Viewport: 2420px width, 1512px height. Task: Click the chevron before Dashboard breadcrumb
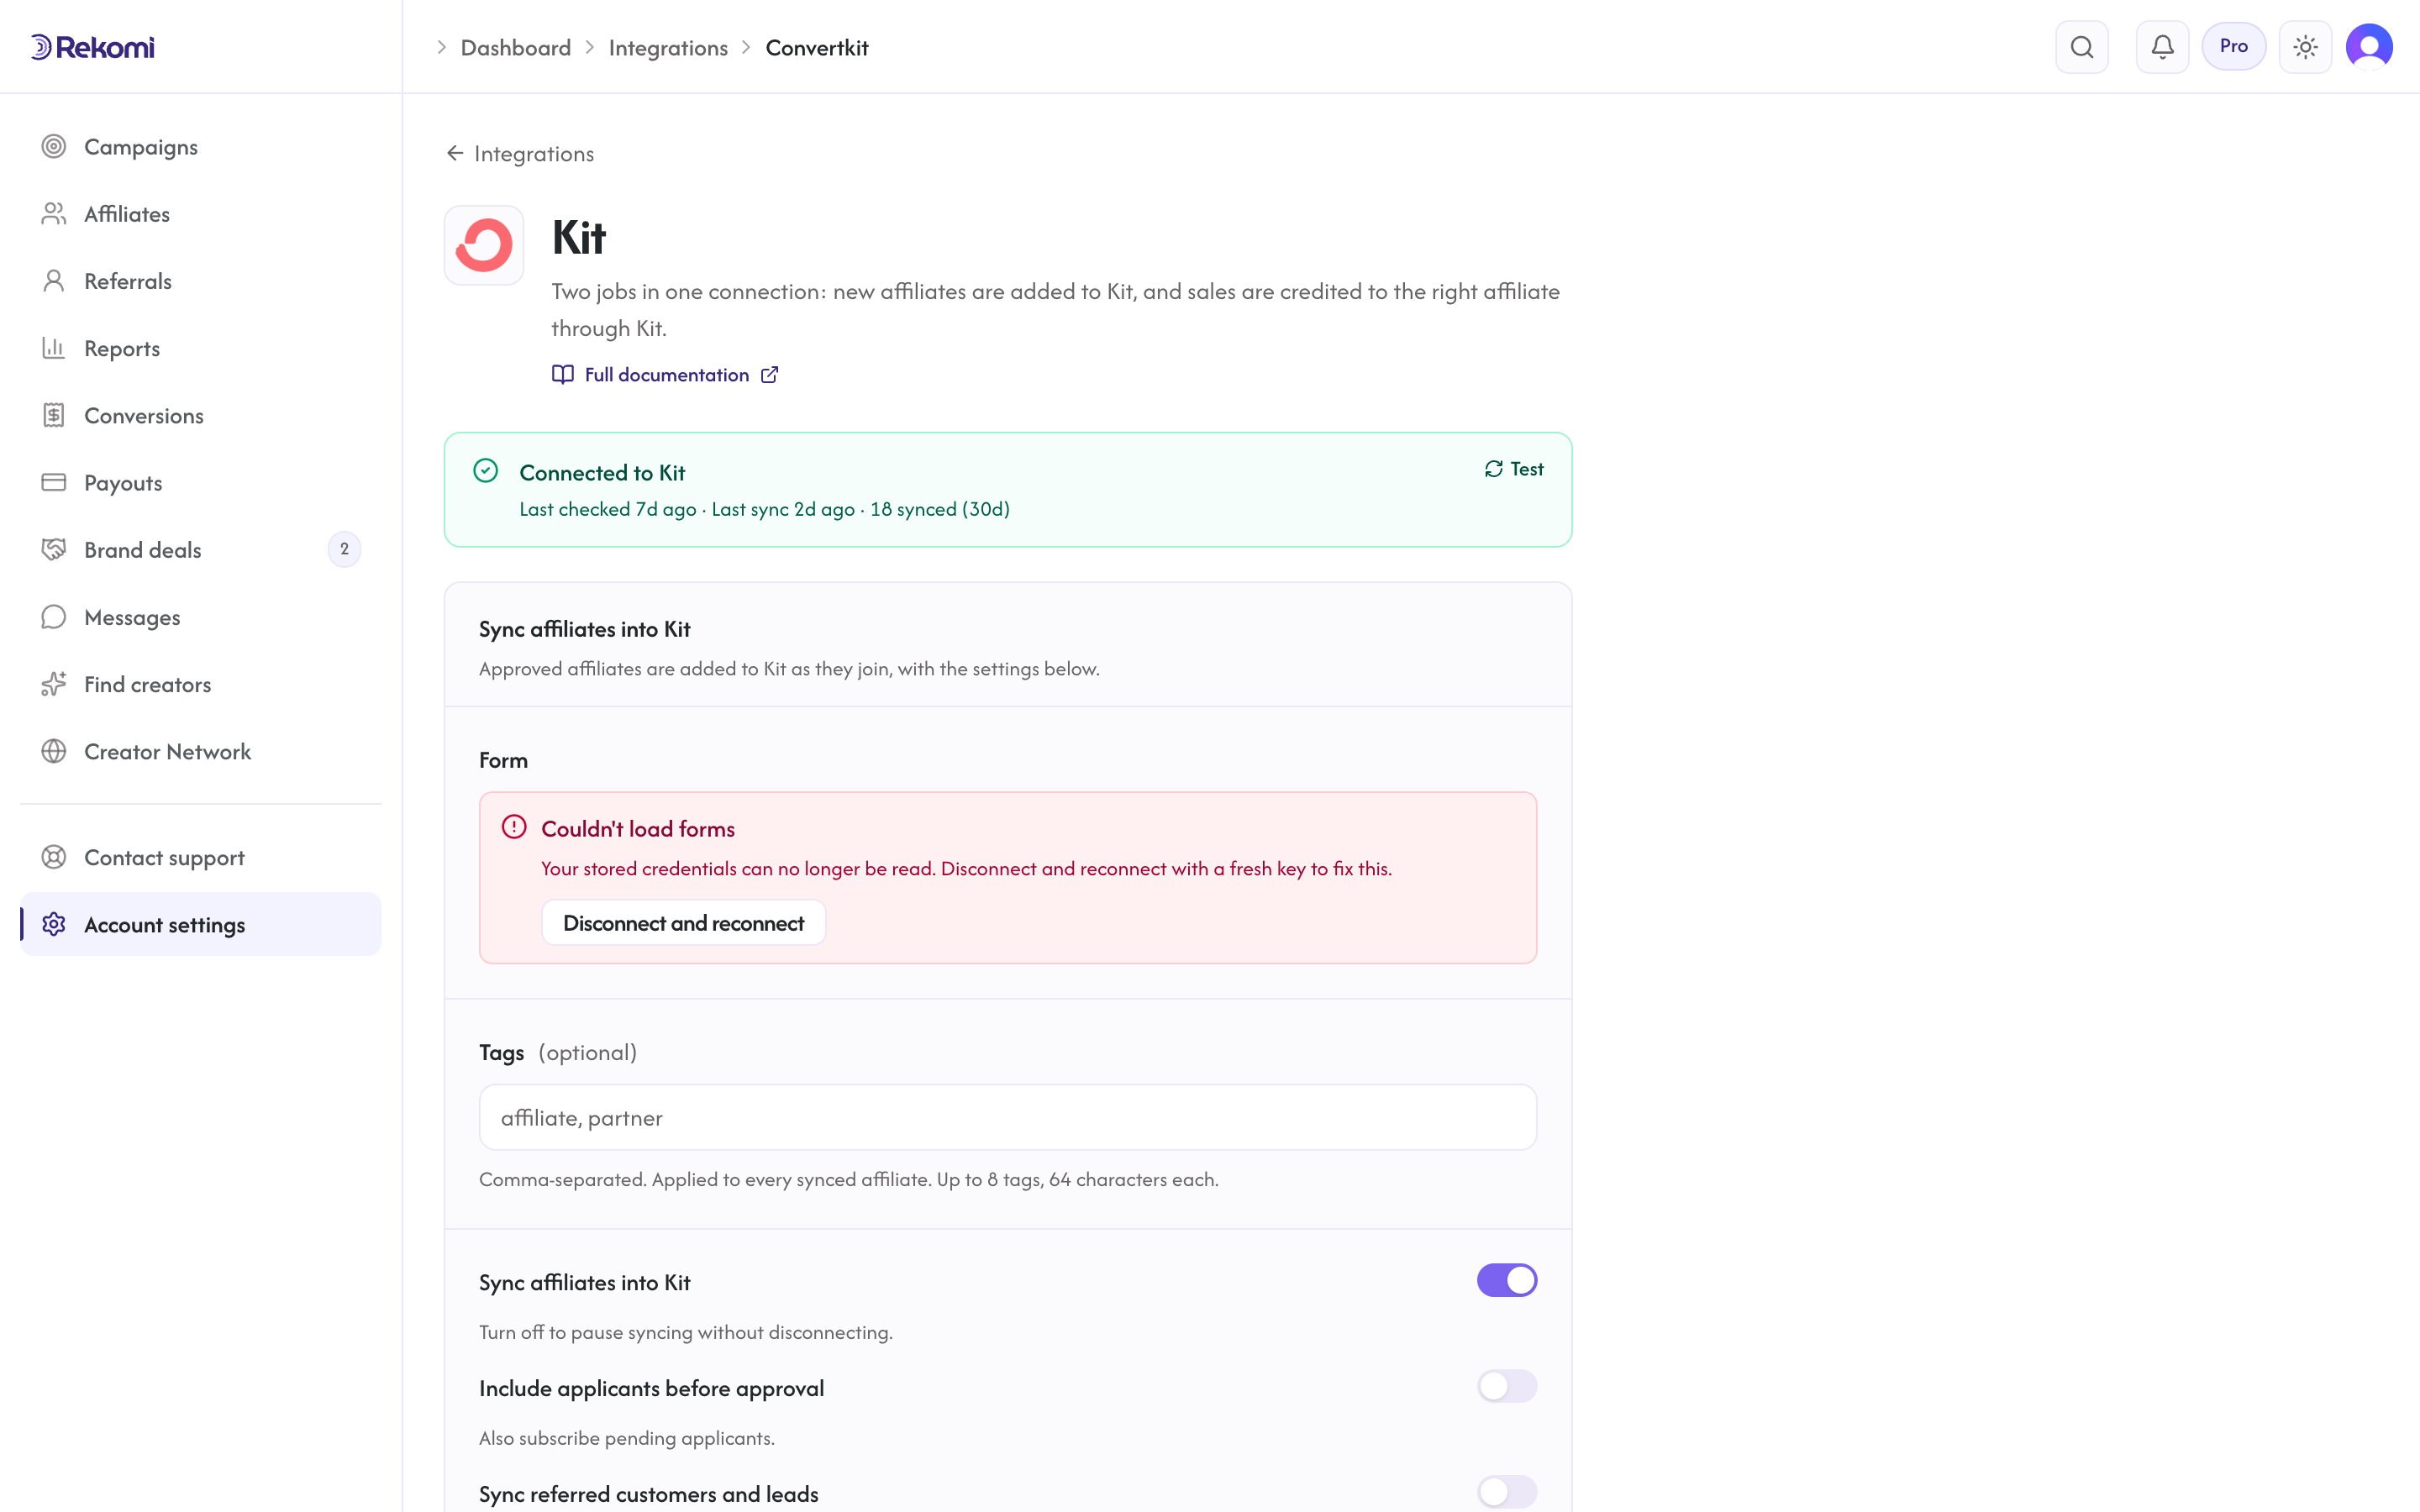pyautogui.click(x=441, y=47)
